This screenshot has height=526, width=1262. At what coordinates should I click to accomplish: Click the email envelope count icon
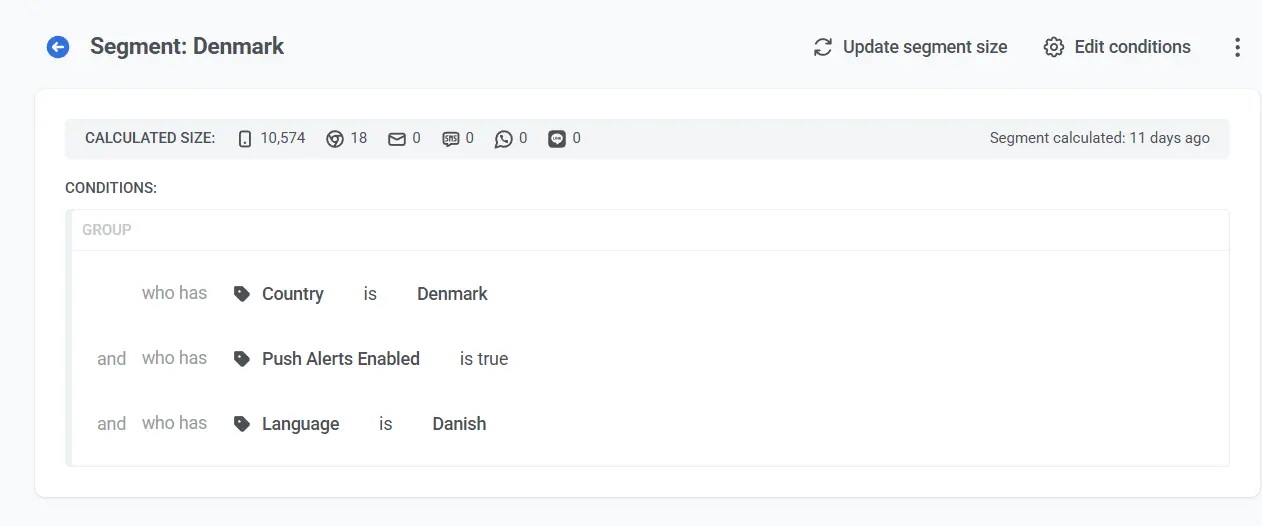click(397, 139)
